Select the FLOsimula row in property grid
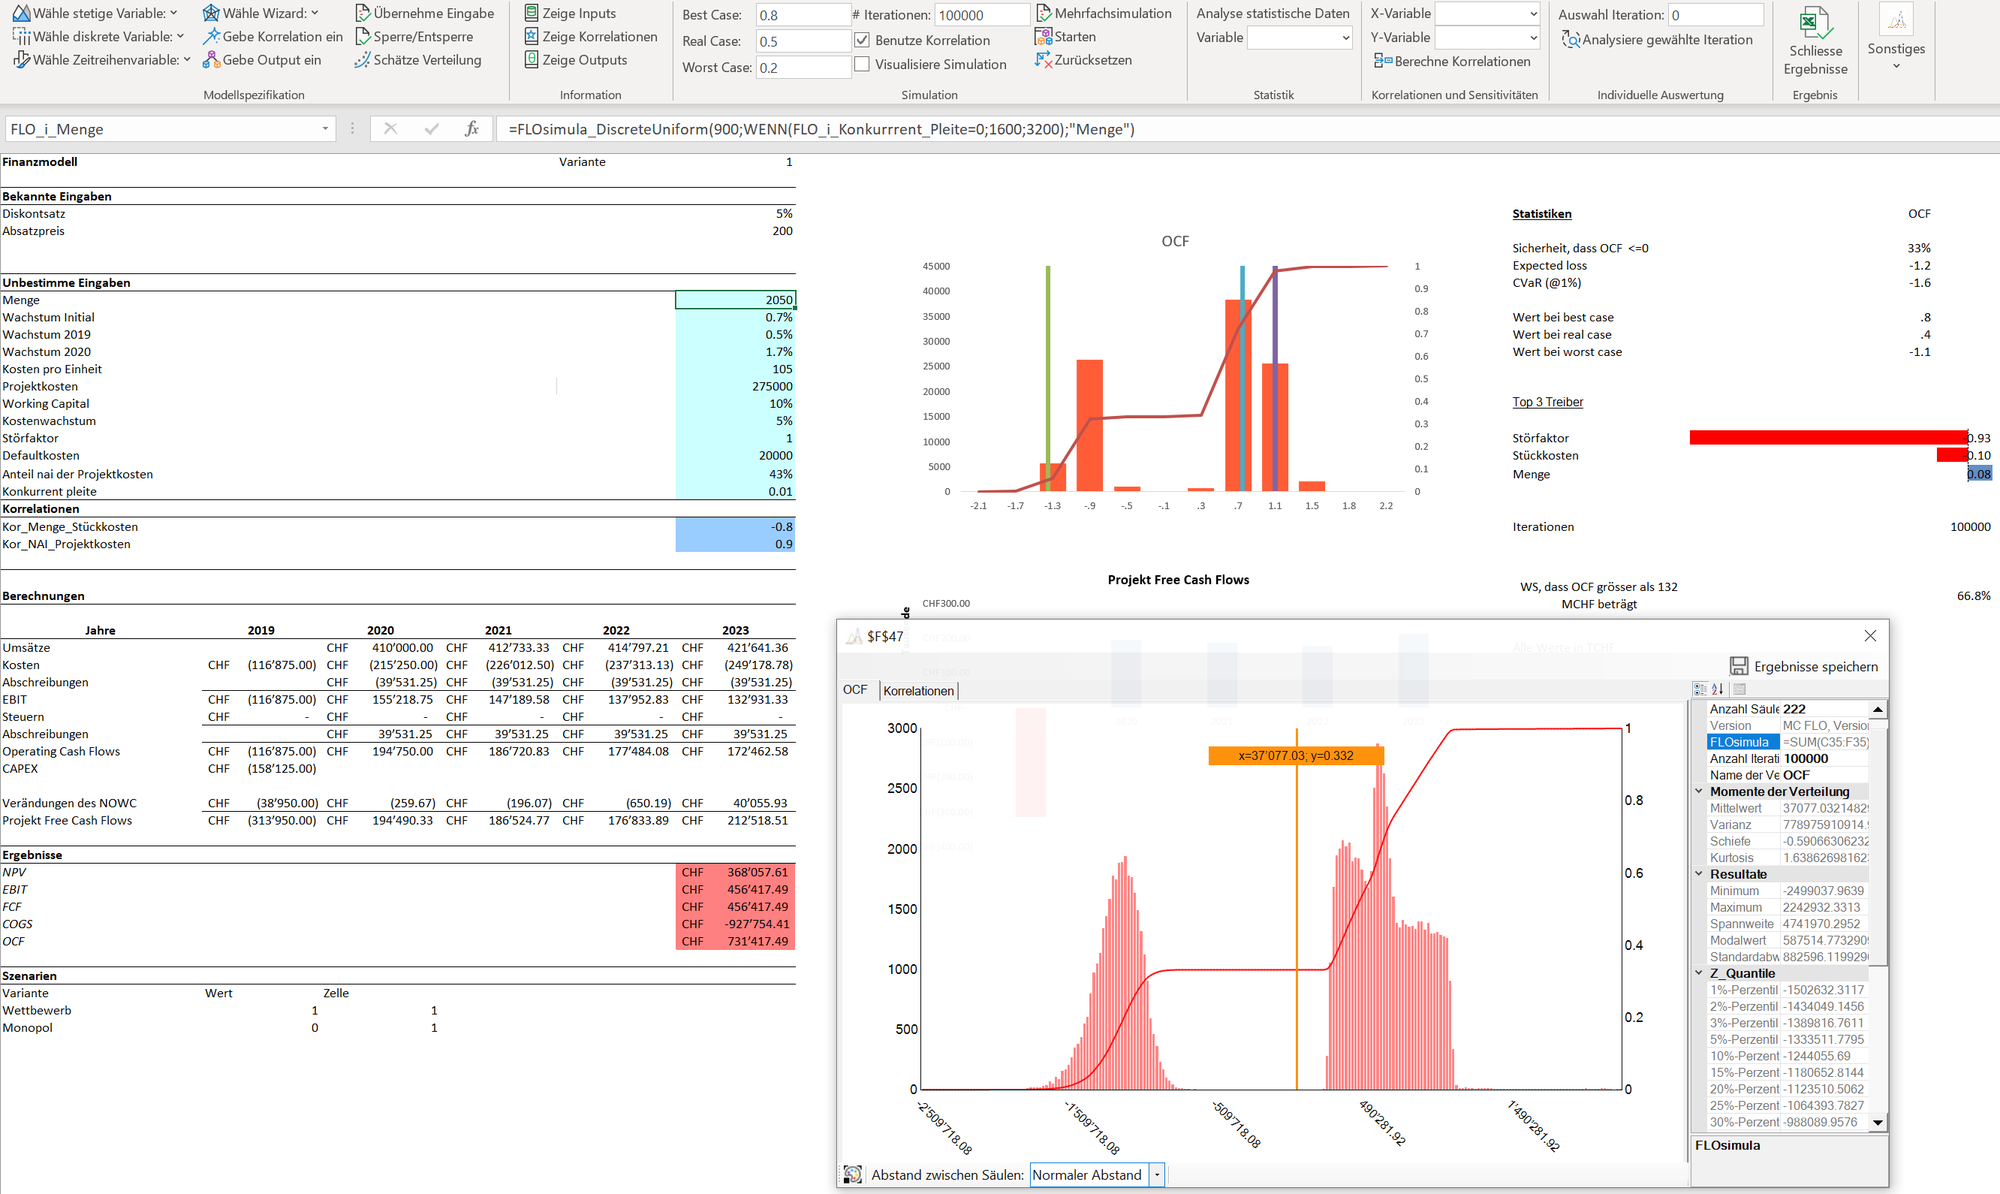Image resolution: width=2000 pixels, height=1194 pixels. click(x=1788, y=742)
